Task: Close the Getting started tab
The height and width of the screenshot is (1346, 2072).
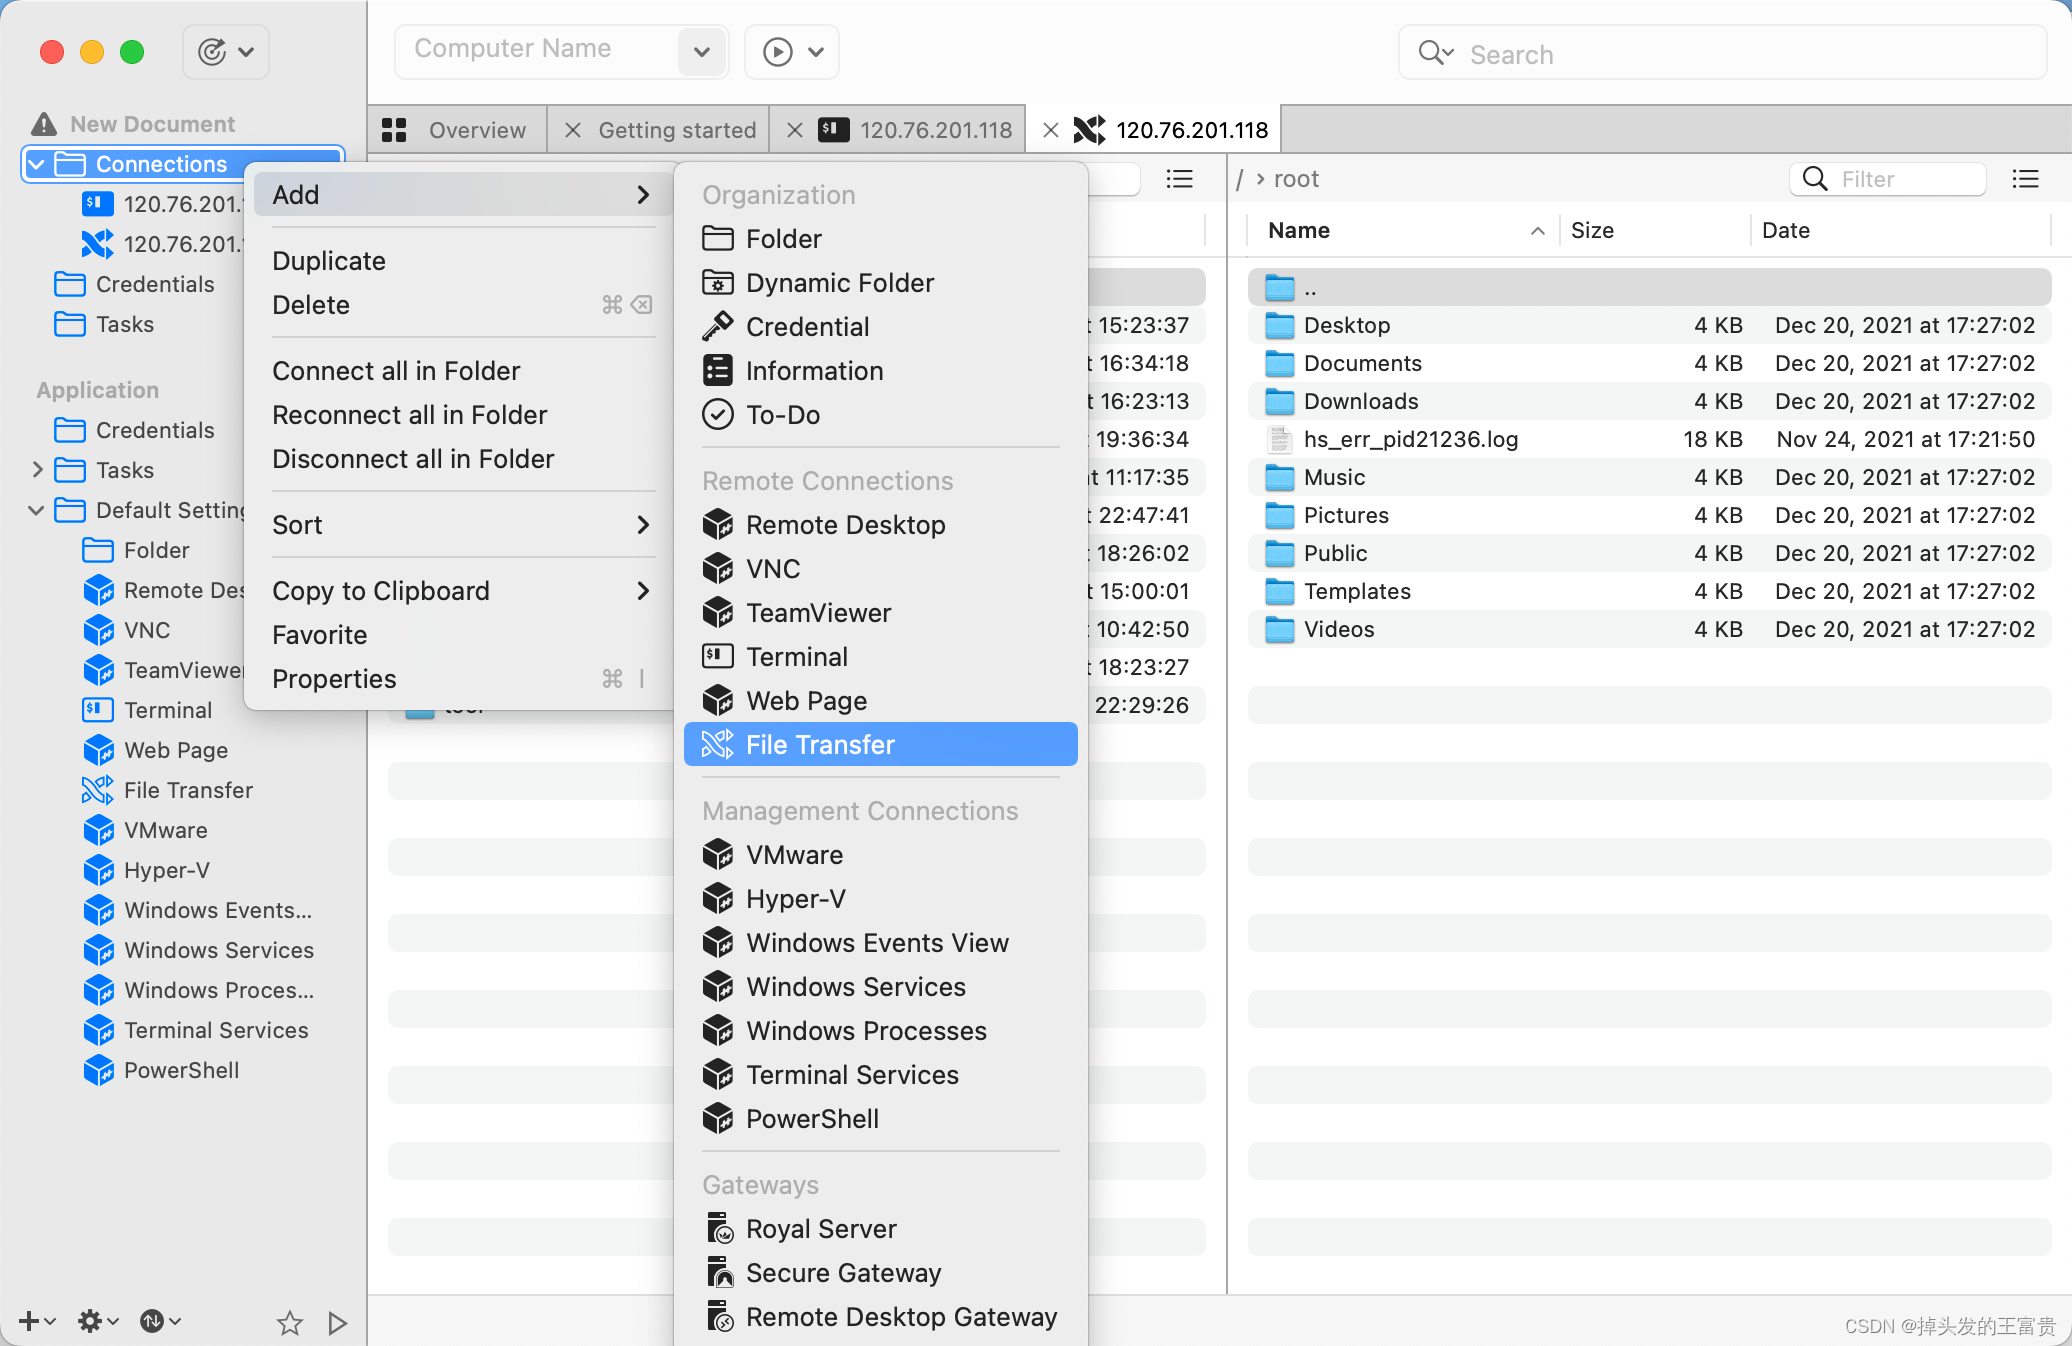Action: pos(573,130)
